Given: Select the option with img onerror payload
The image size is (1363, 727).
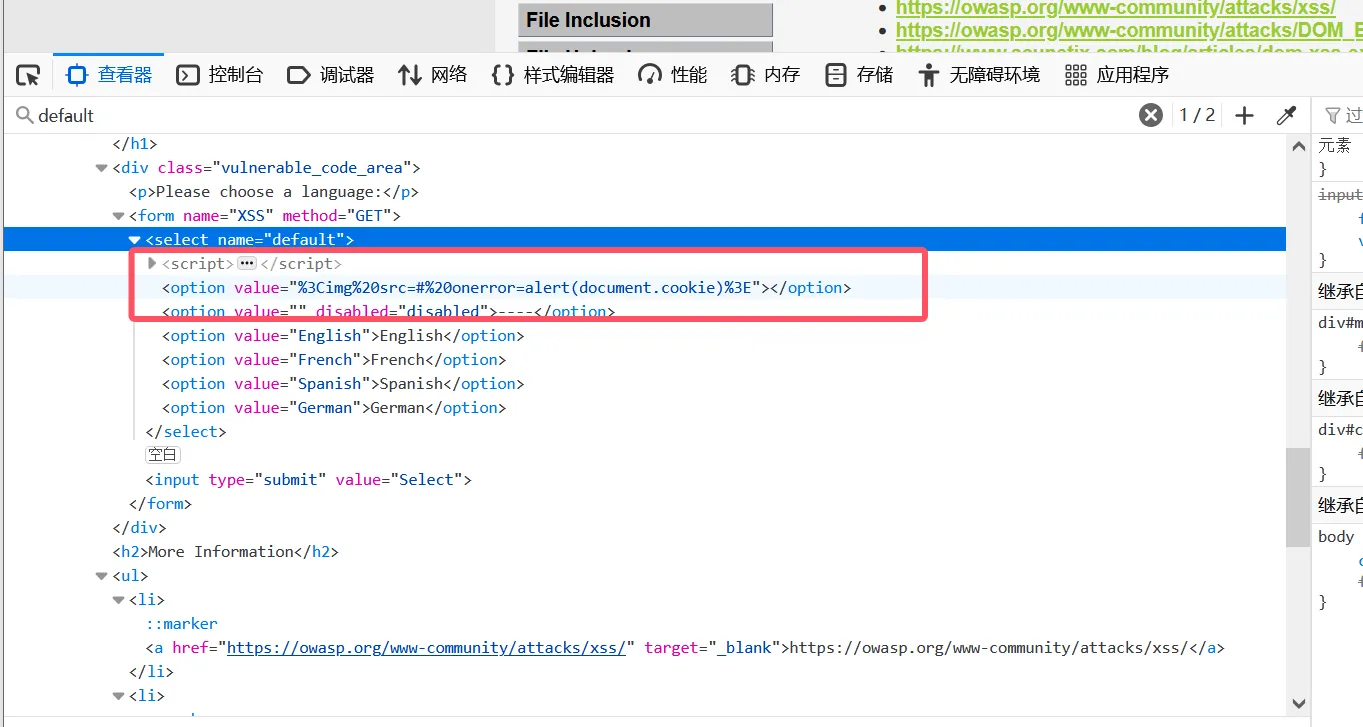Looking at the screenshot, I should click(645, 288).
